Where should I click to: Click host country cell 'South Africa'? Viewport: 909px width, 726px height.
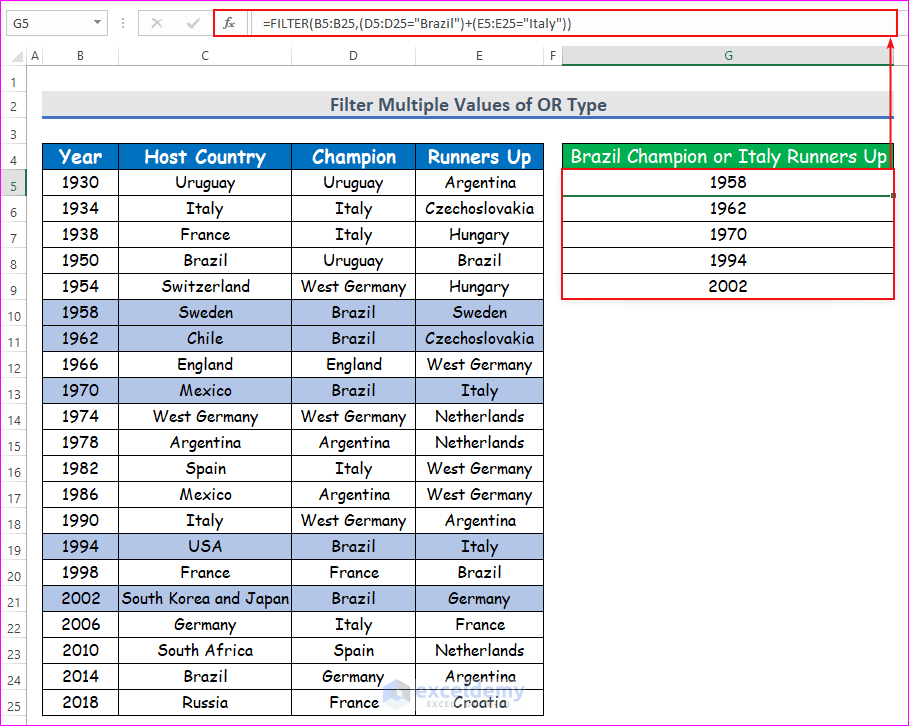coord(205,651)
